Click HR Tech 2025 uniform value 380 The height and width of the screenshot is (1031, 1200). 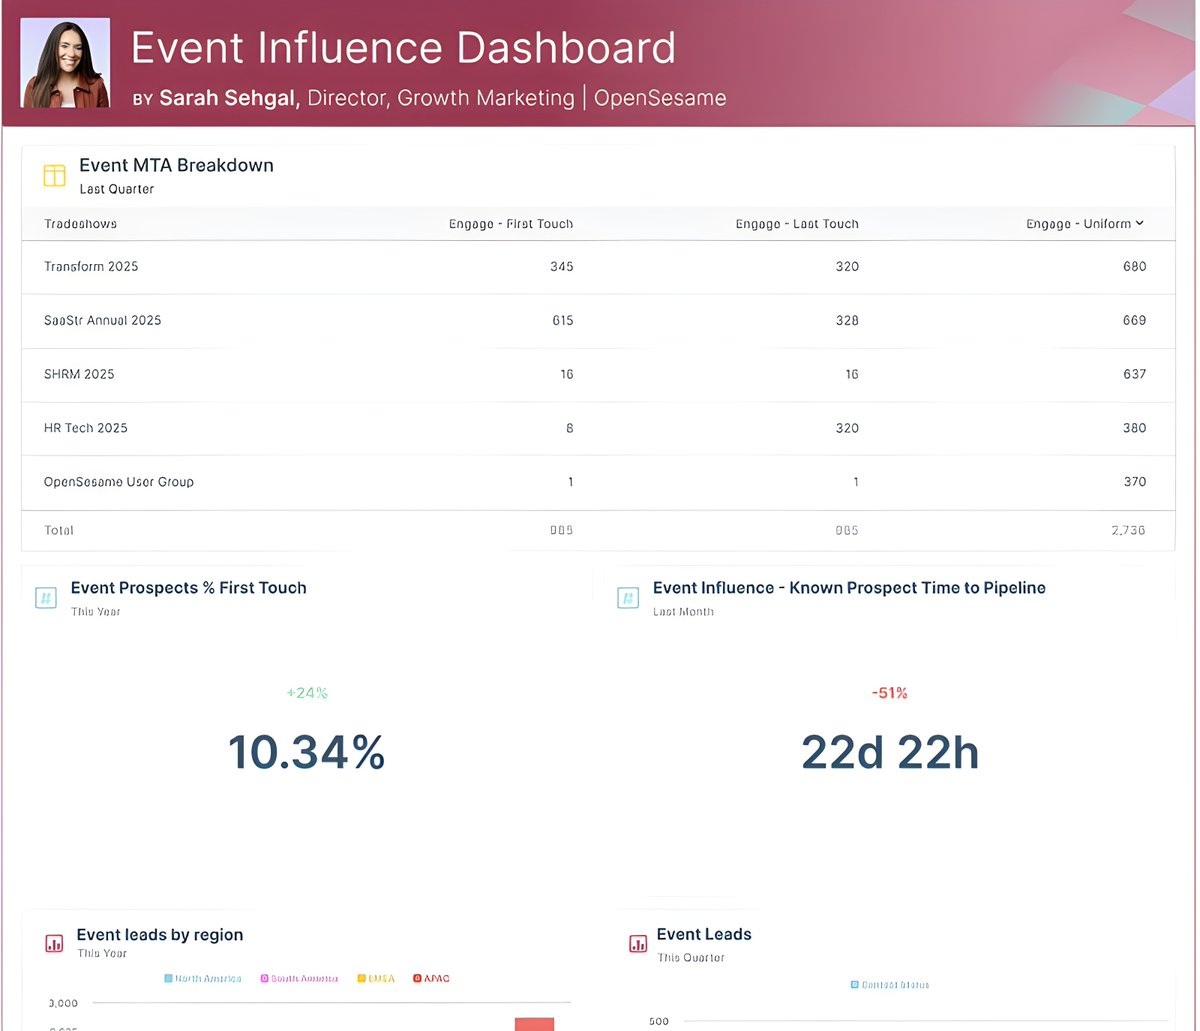[1134, 428]
